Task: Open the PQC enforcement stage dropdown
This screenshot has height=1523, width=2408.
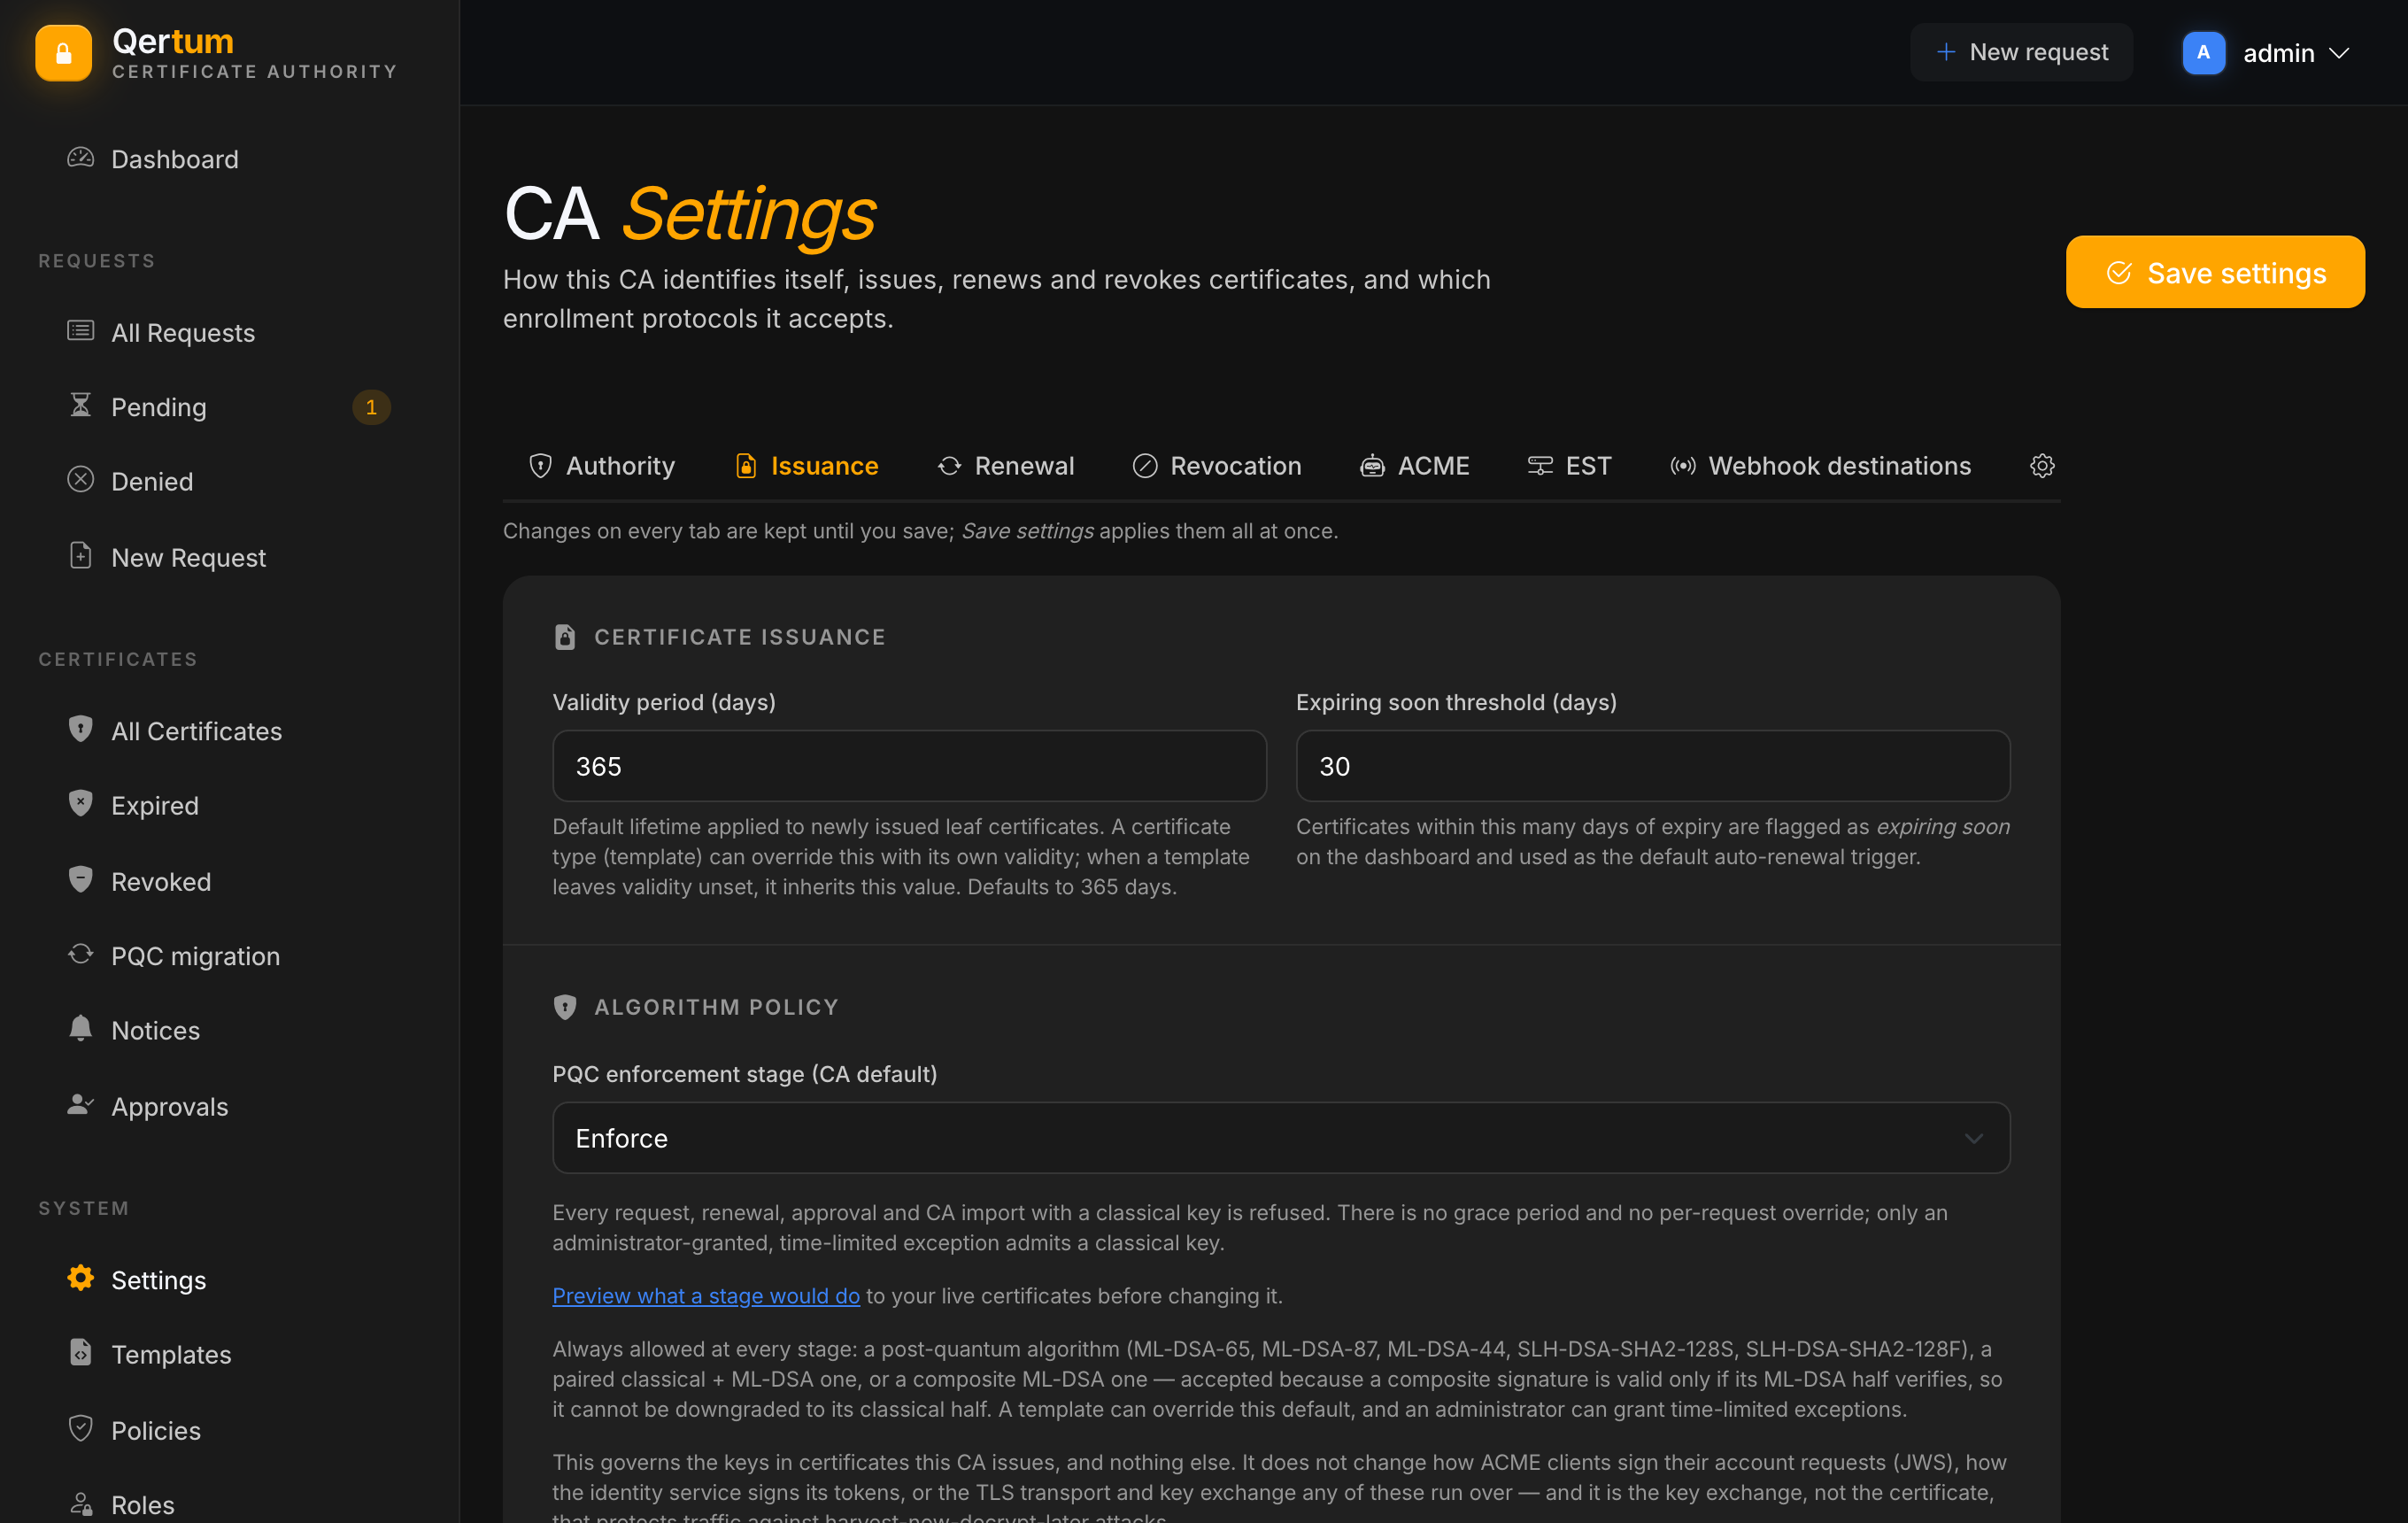Action: [x=1281, y=1138]
